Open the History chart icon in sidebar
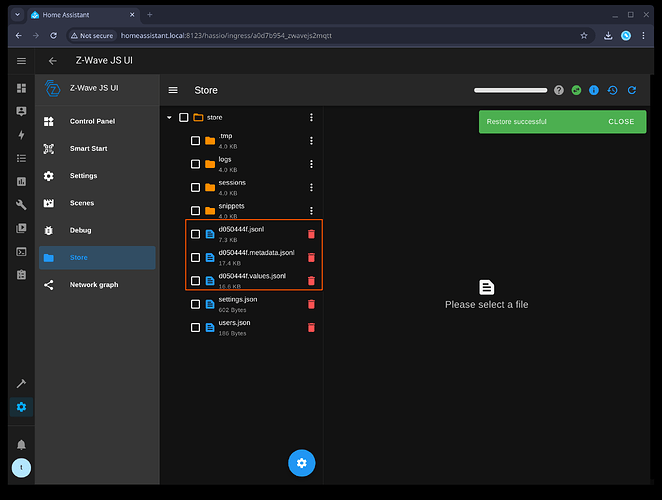Image resolution: width=662 pixels, height=500 pixels. pyautogui.click(x=21, y=182)
